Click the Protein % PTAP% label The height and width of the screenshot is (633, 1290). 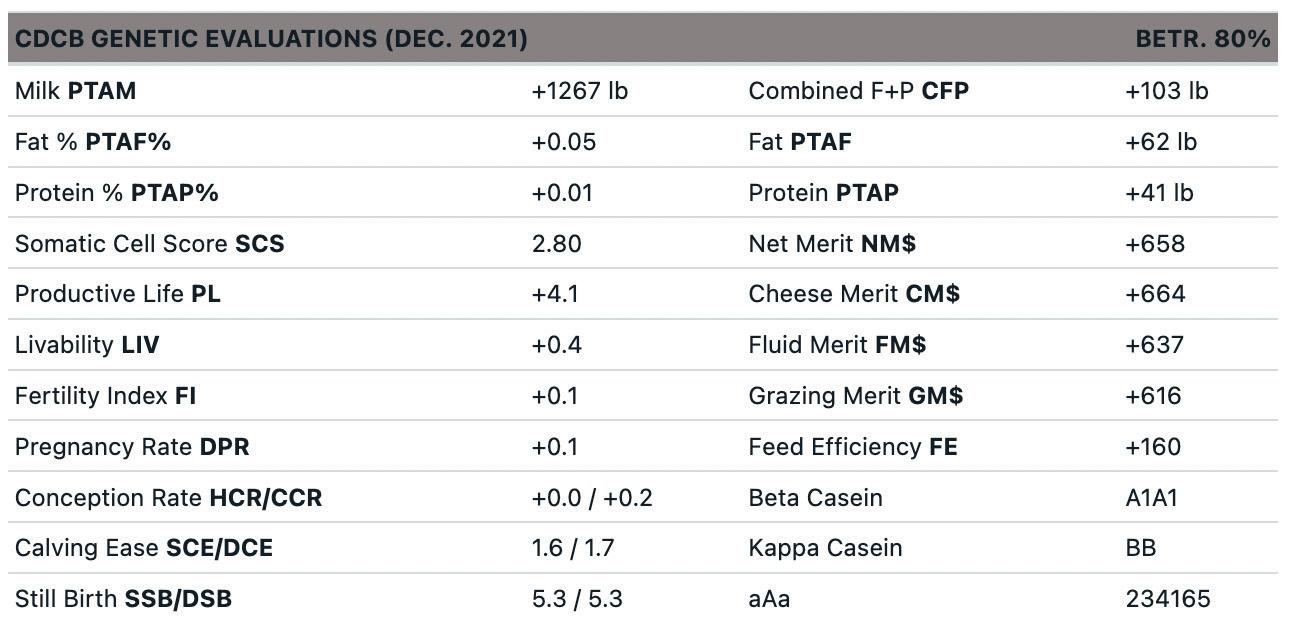[116, 193]
